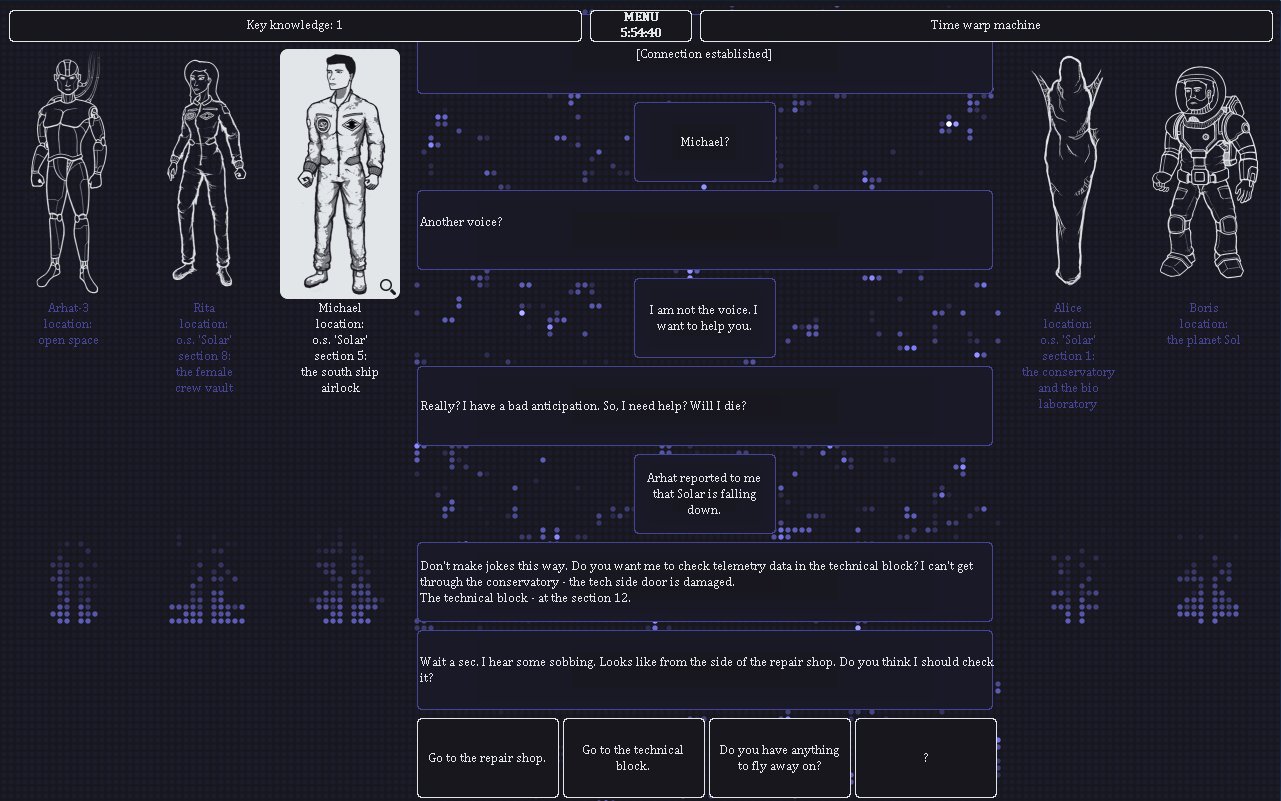This screenshot has height=801, width=1281.
Task: Click the magnifier icon on Michael's portrait
Action: tap(387, 287)
